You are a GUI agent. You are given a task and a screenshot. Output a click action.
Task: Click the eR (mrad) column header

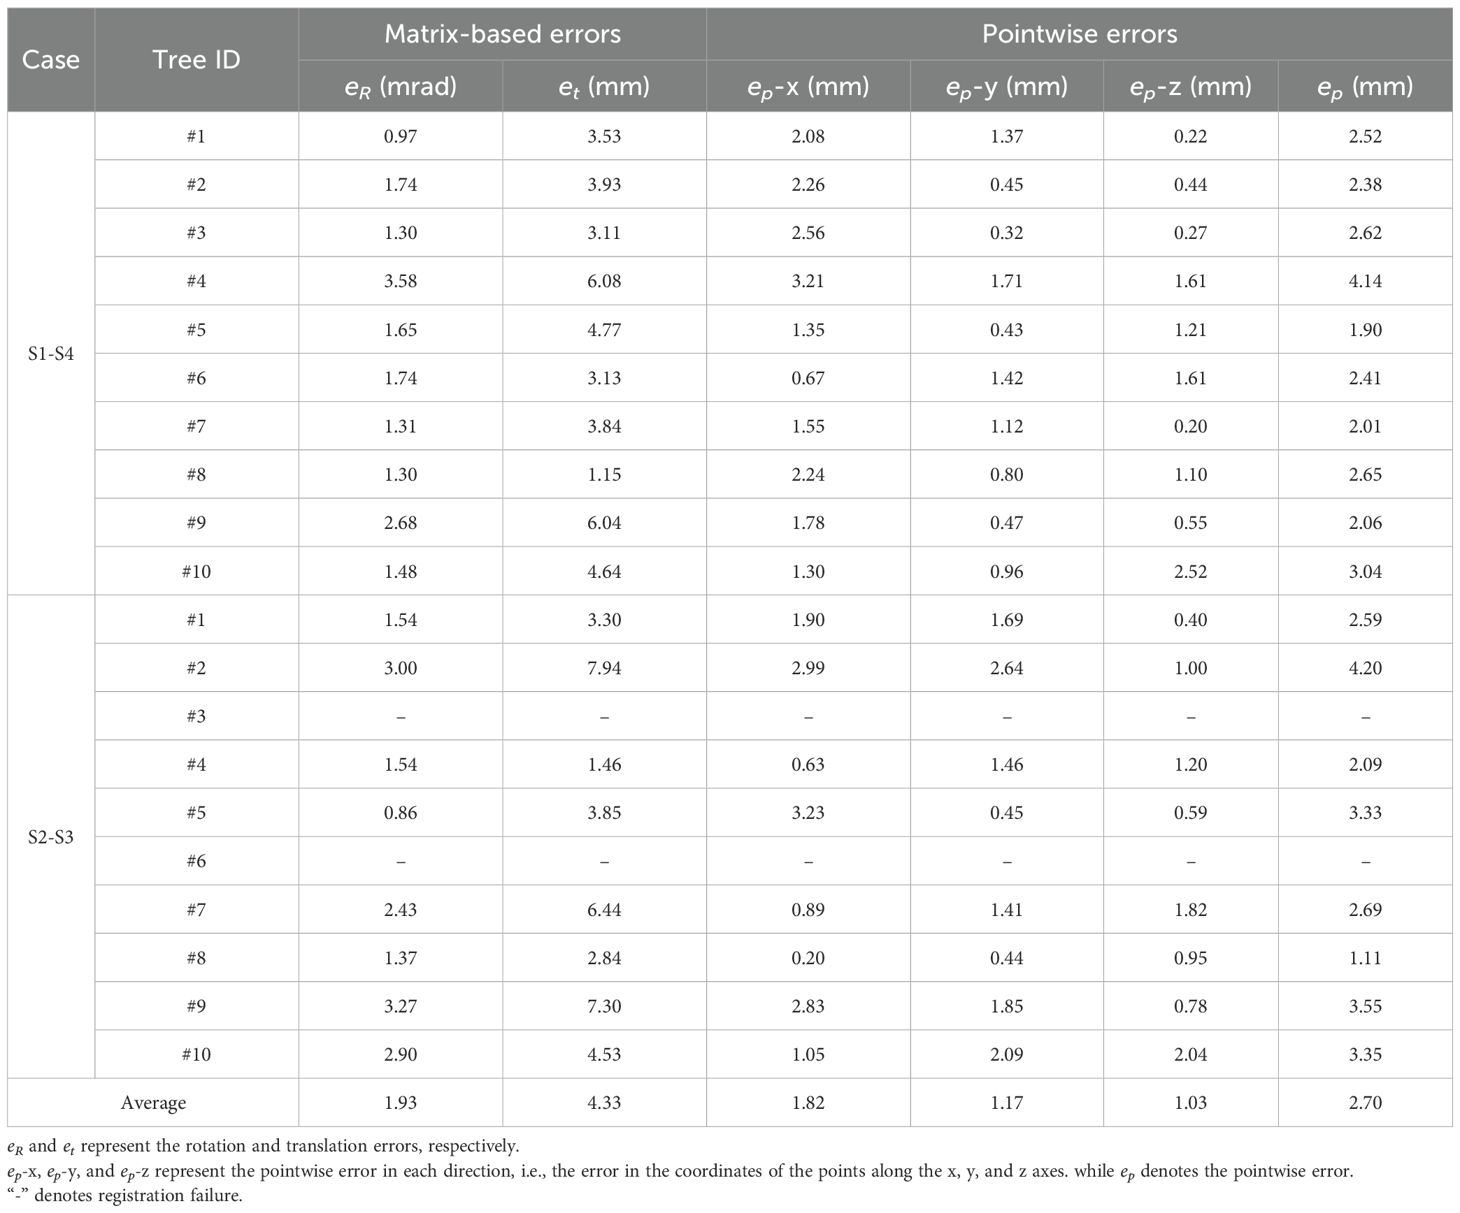coord(400,87)
